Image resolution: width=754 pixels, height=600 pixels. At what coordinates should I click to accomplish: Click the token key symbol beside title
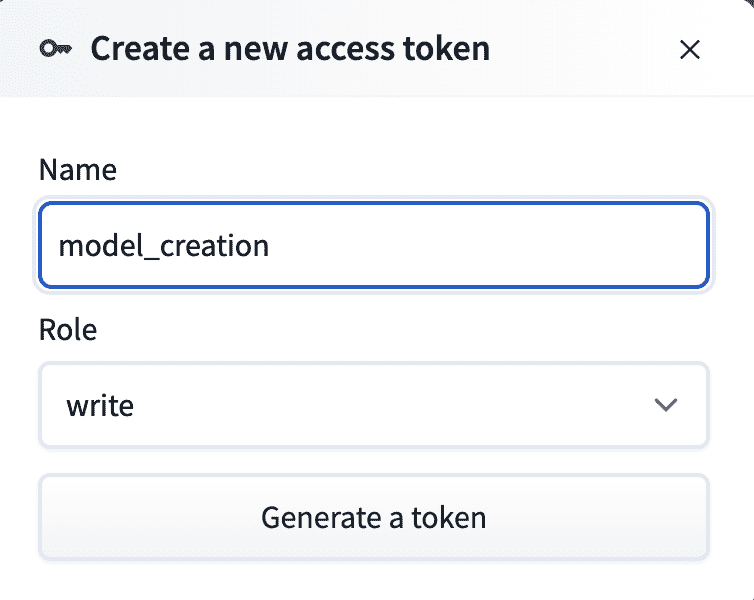pos(55,49)
